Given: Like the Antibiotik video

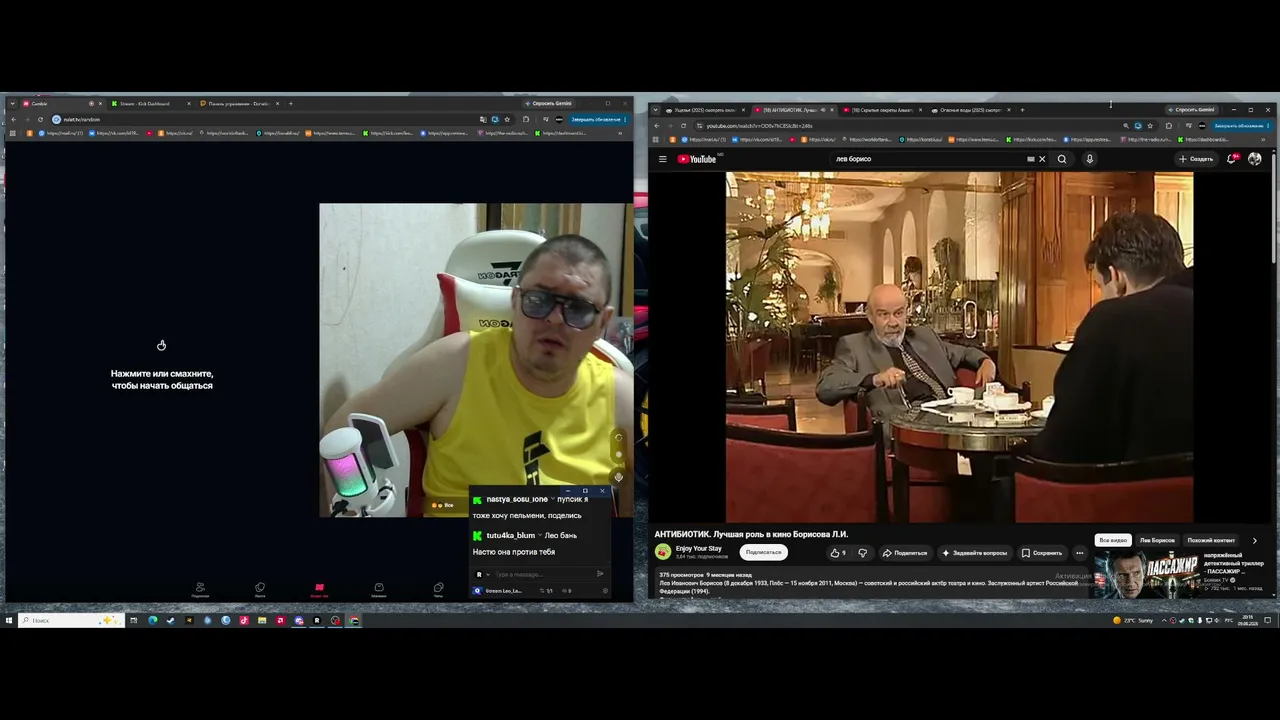Looking at the screenshot, I should click(838, 553).
